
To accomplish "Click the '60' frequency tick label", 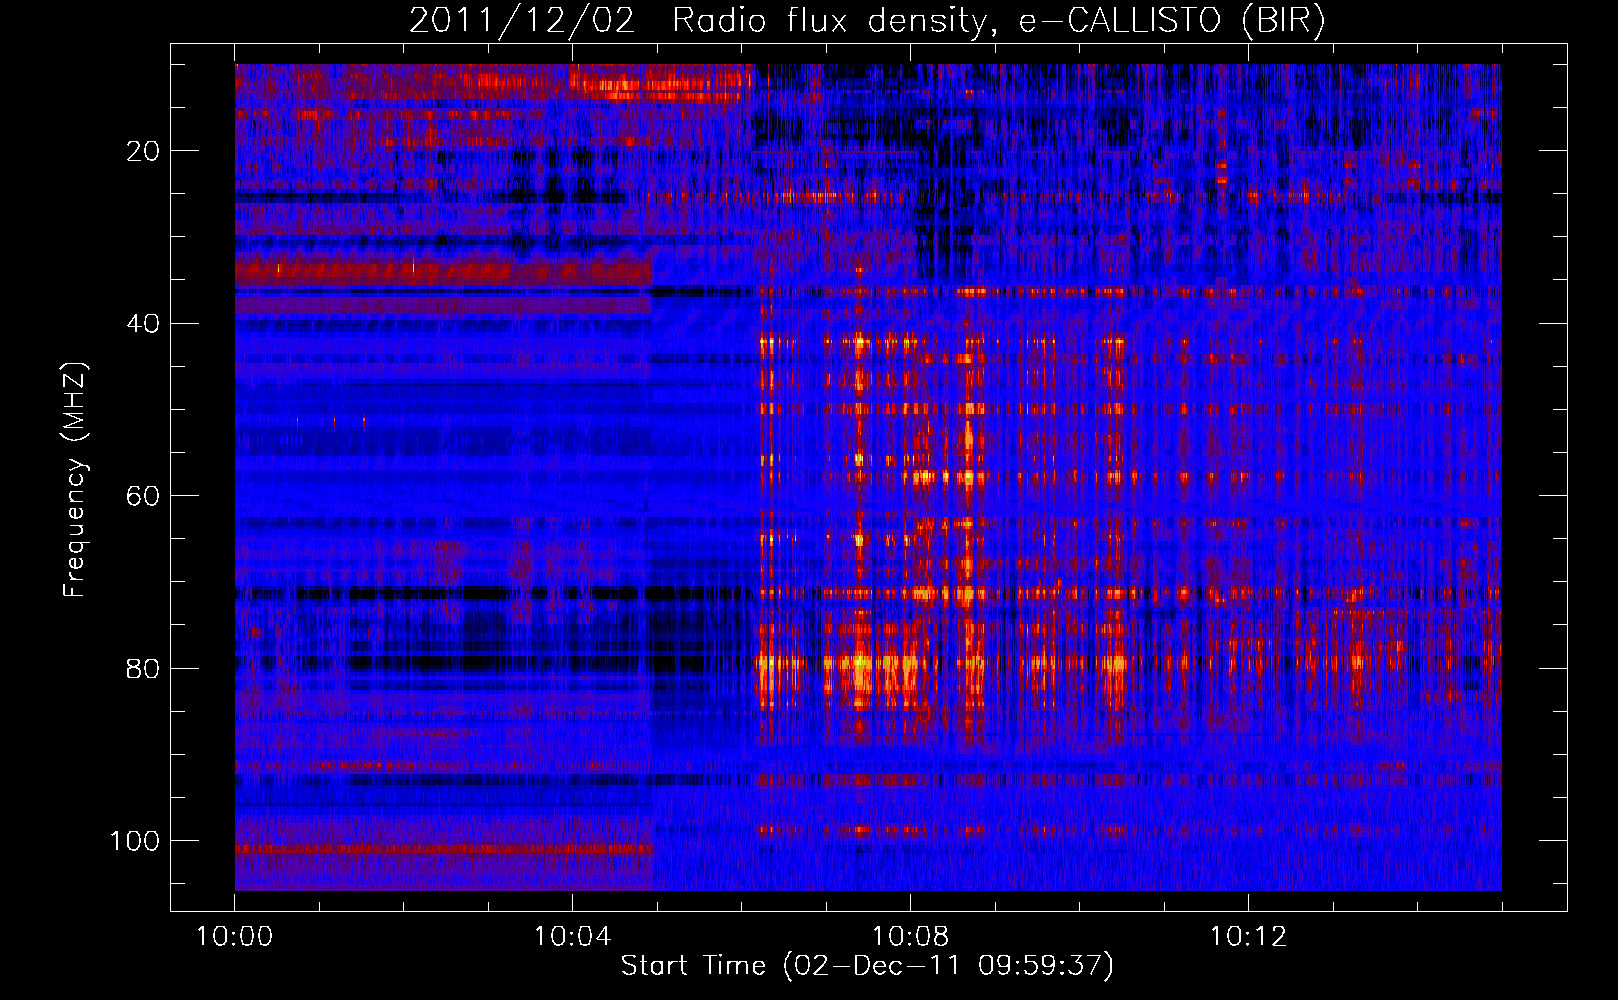I will [x=144, y=496].
